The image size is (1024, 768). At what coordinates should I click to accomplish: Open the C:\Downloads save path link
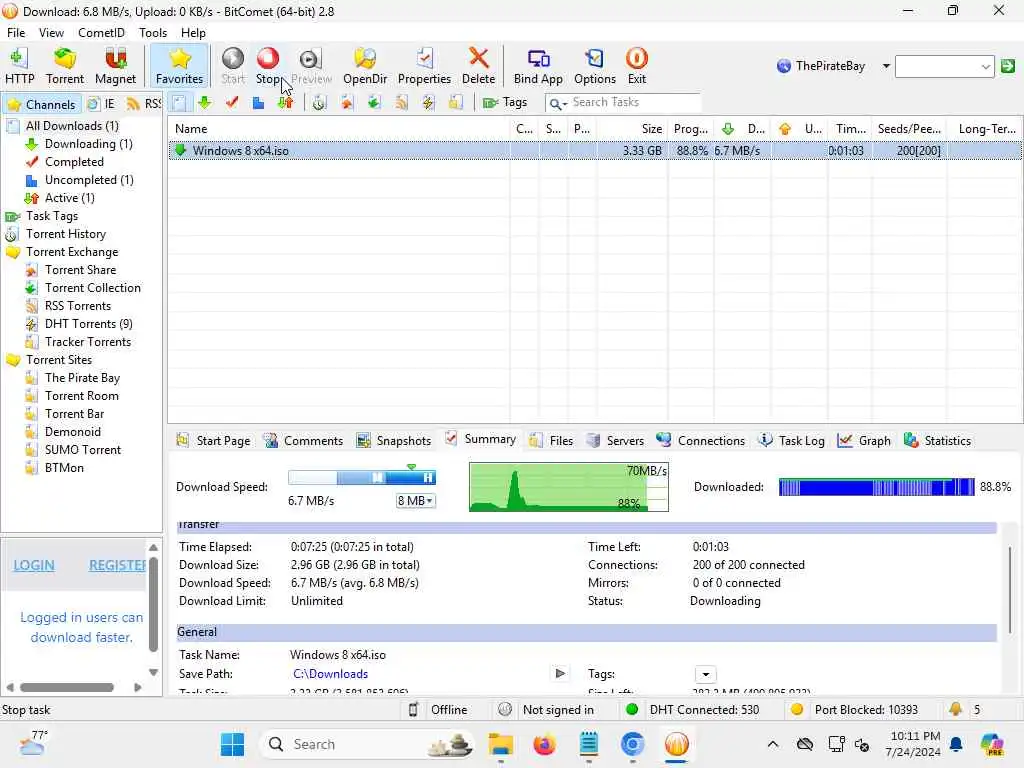[330, 674]
